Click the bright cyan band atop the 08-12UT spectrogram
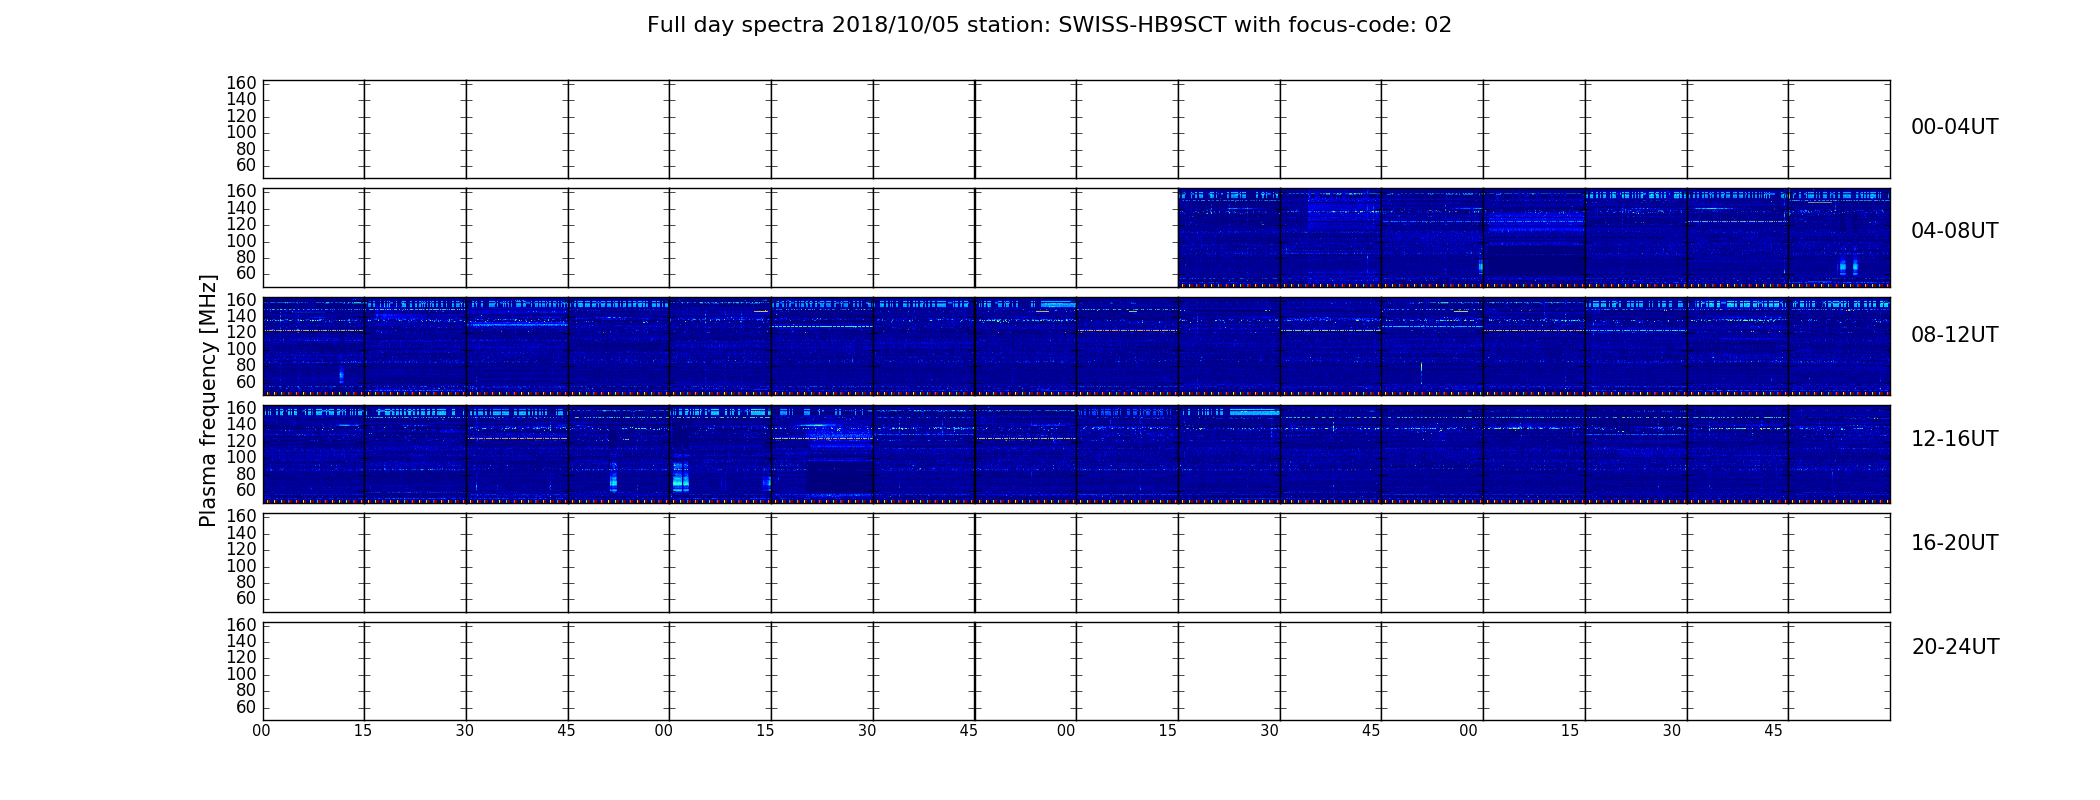This screenshot has width=2100, height=800. (x=1058, y=304)
